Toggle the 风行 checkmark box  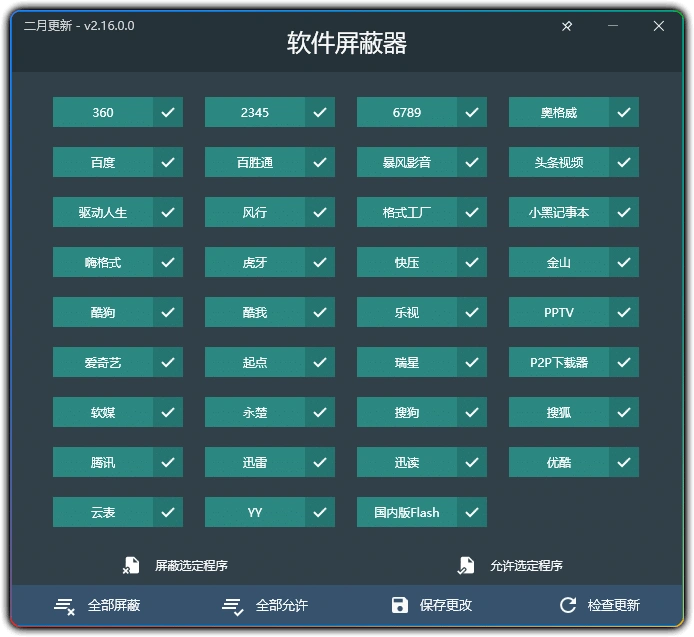tap(320, 212)
